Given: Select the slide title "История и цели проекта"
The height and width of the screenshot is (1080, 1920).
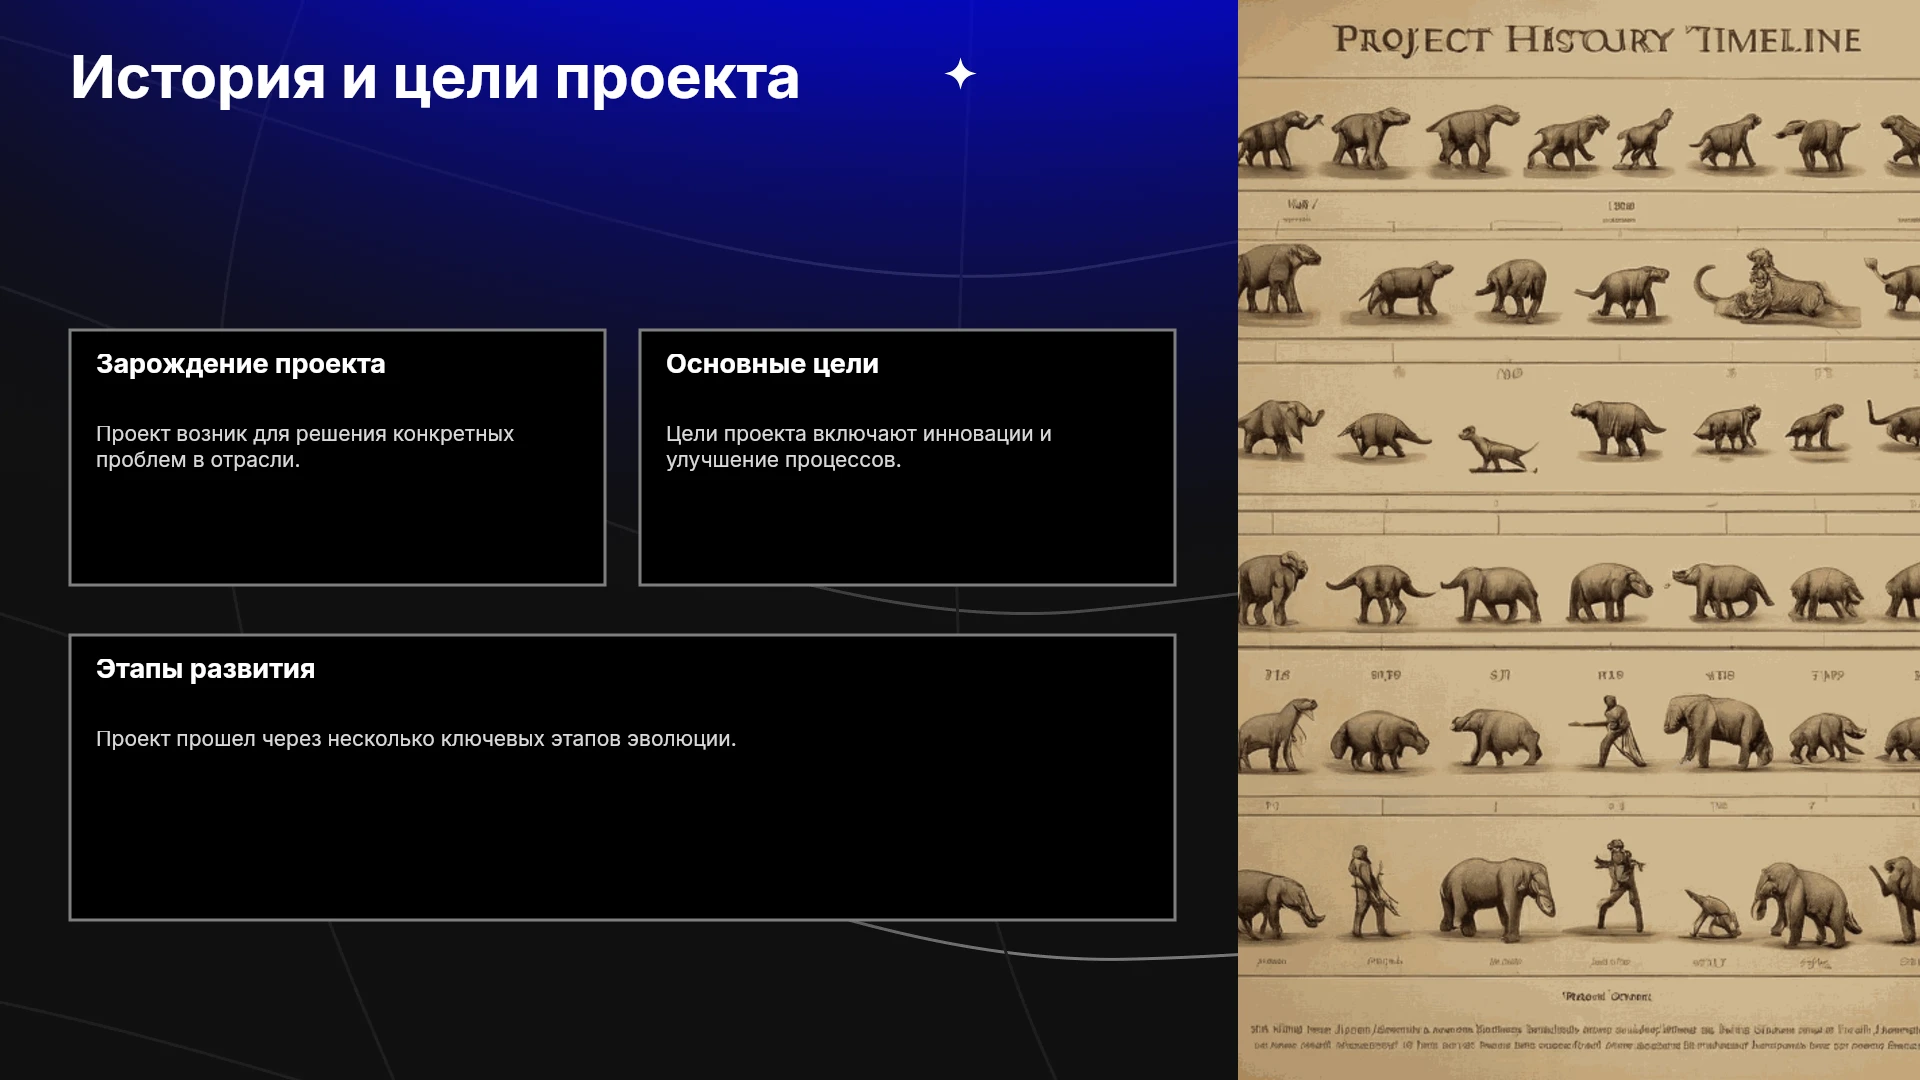Looking at the screenshot, I should (435, 78).
